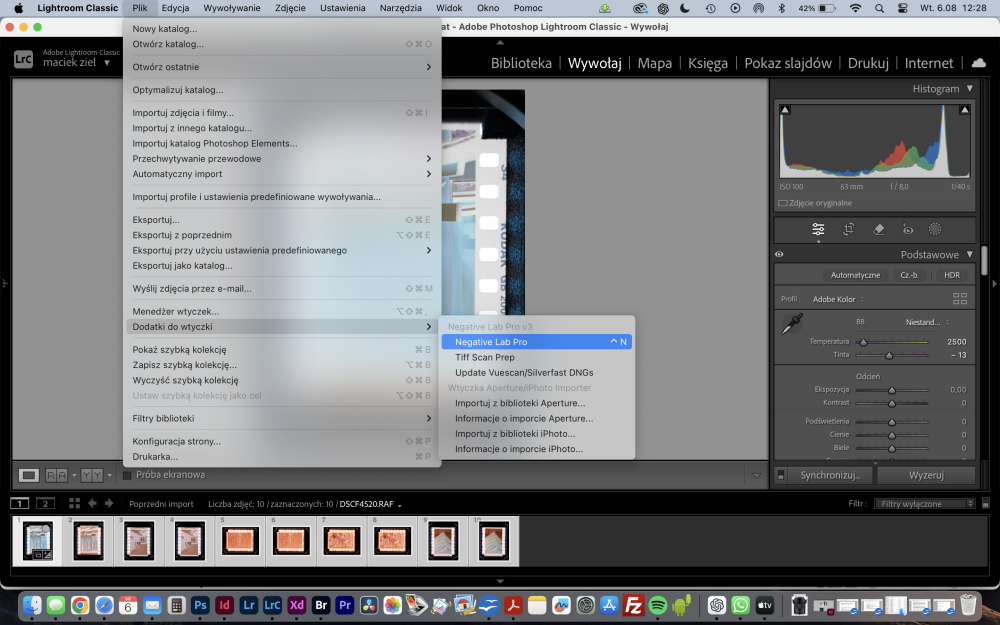Enable HDR editing mode
The height and width of the screenshot is (625, 1000).
[x=952, y=275]
